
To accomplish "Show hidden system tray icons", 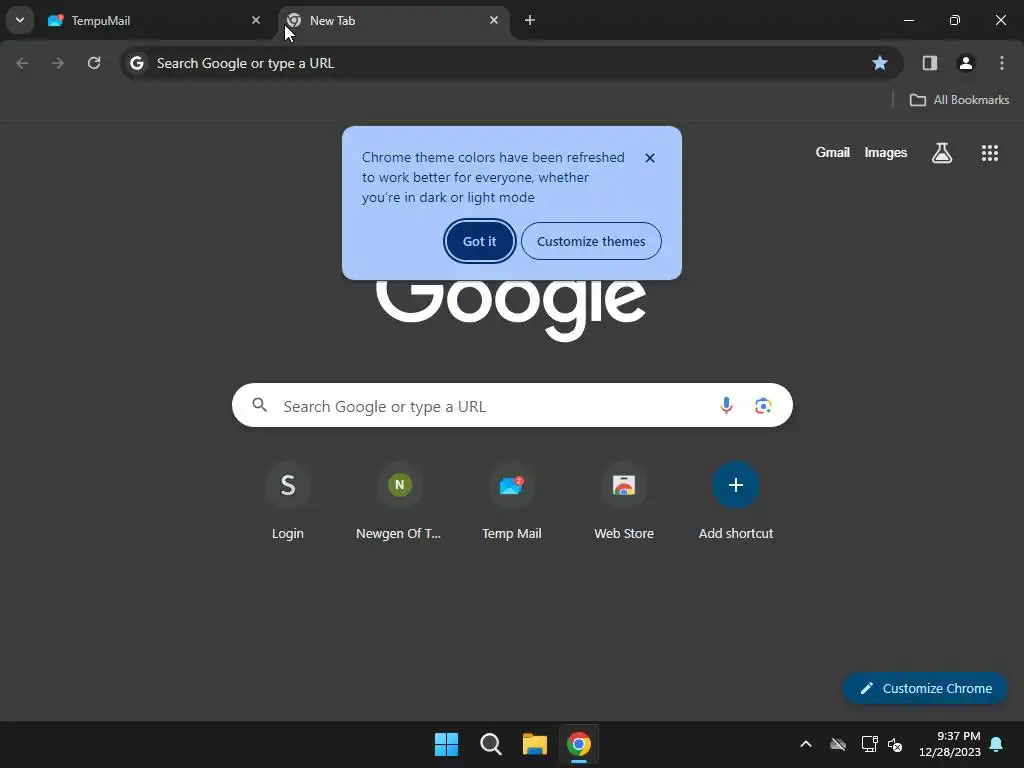I will pos(806,744).
